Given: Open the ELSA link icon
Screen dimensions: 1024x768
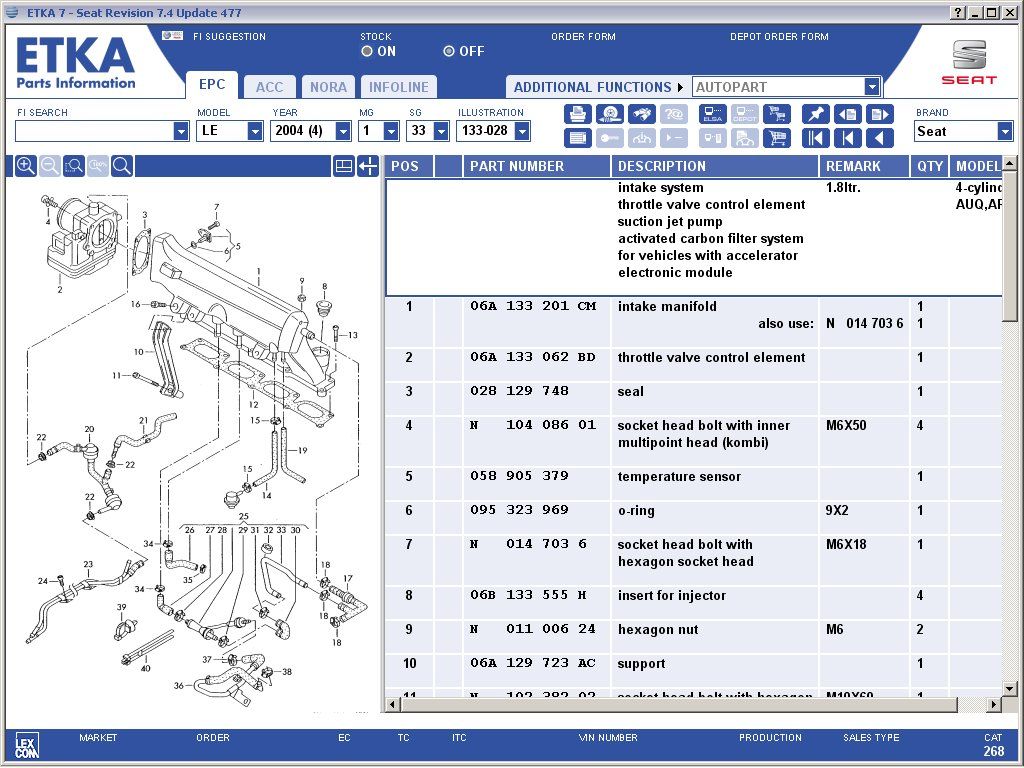Looking at the screenshot, I should [712, 114].
